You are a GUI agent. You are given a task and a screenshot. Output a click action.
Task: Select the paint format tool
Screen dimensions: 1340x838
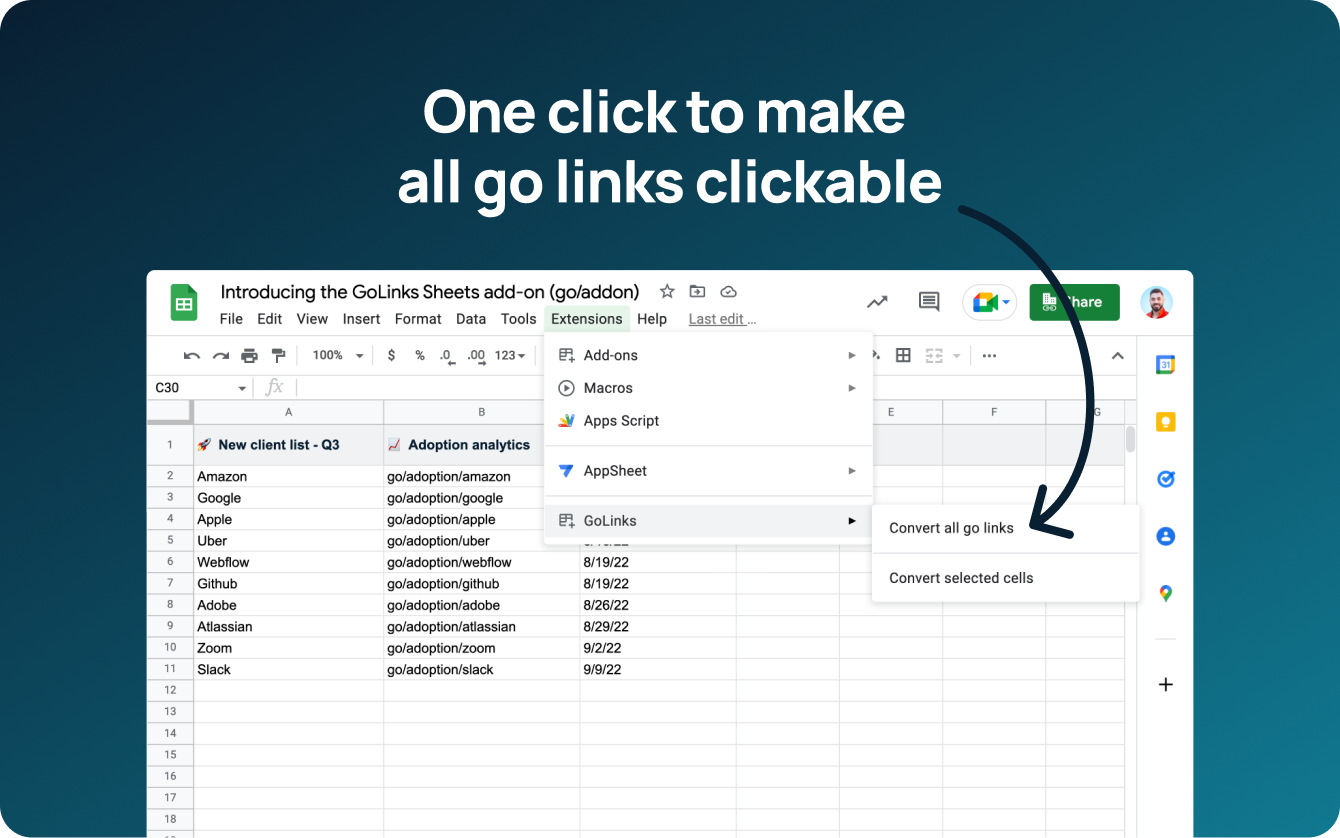point(277,355)
